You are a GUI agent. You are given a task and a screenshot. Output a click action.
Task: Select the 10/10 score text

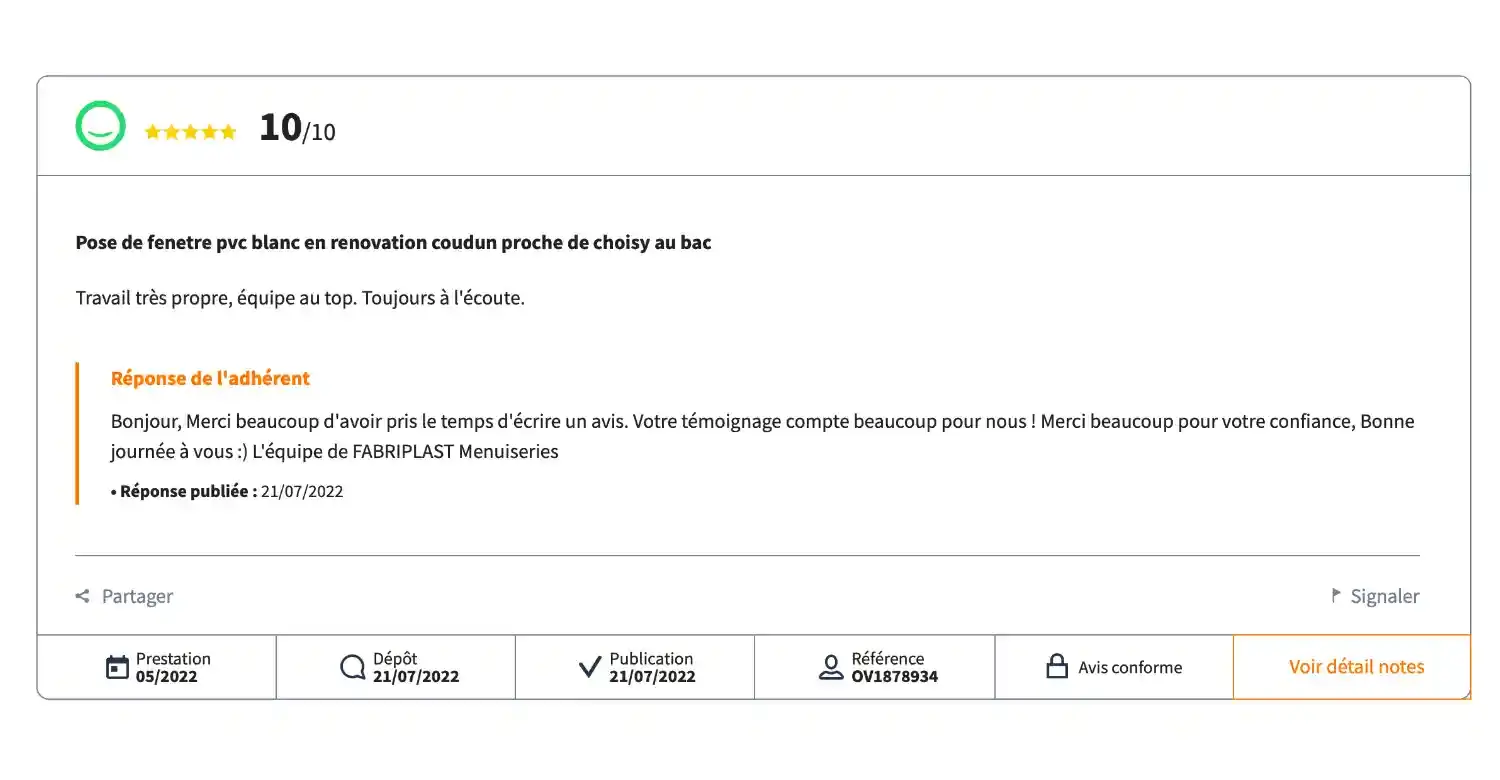[x=297, y=128]
